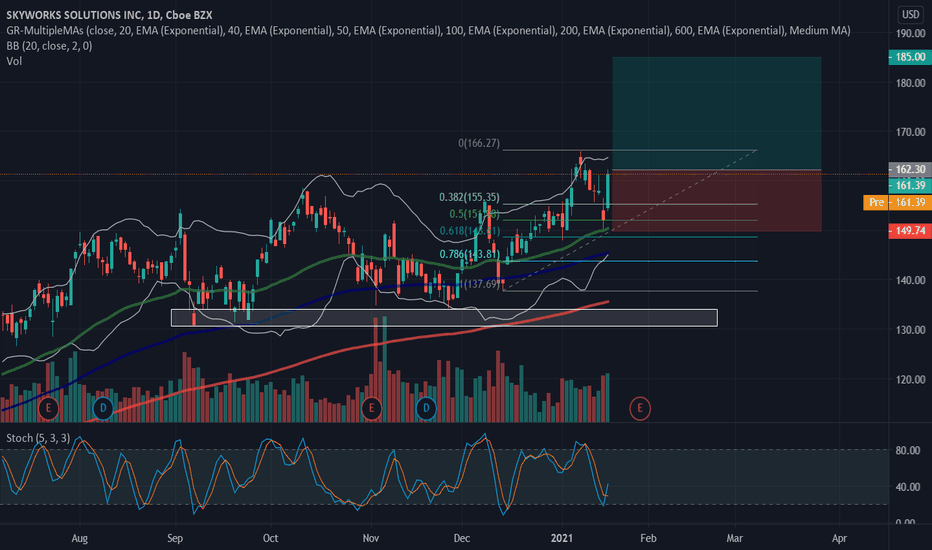Click the red 149.74 stop price label
The image size is (932, 550).
[x=910, y=231]
